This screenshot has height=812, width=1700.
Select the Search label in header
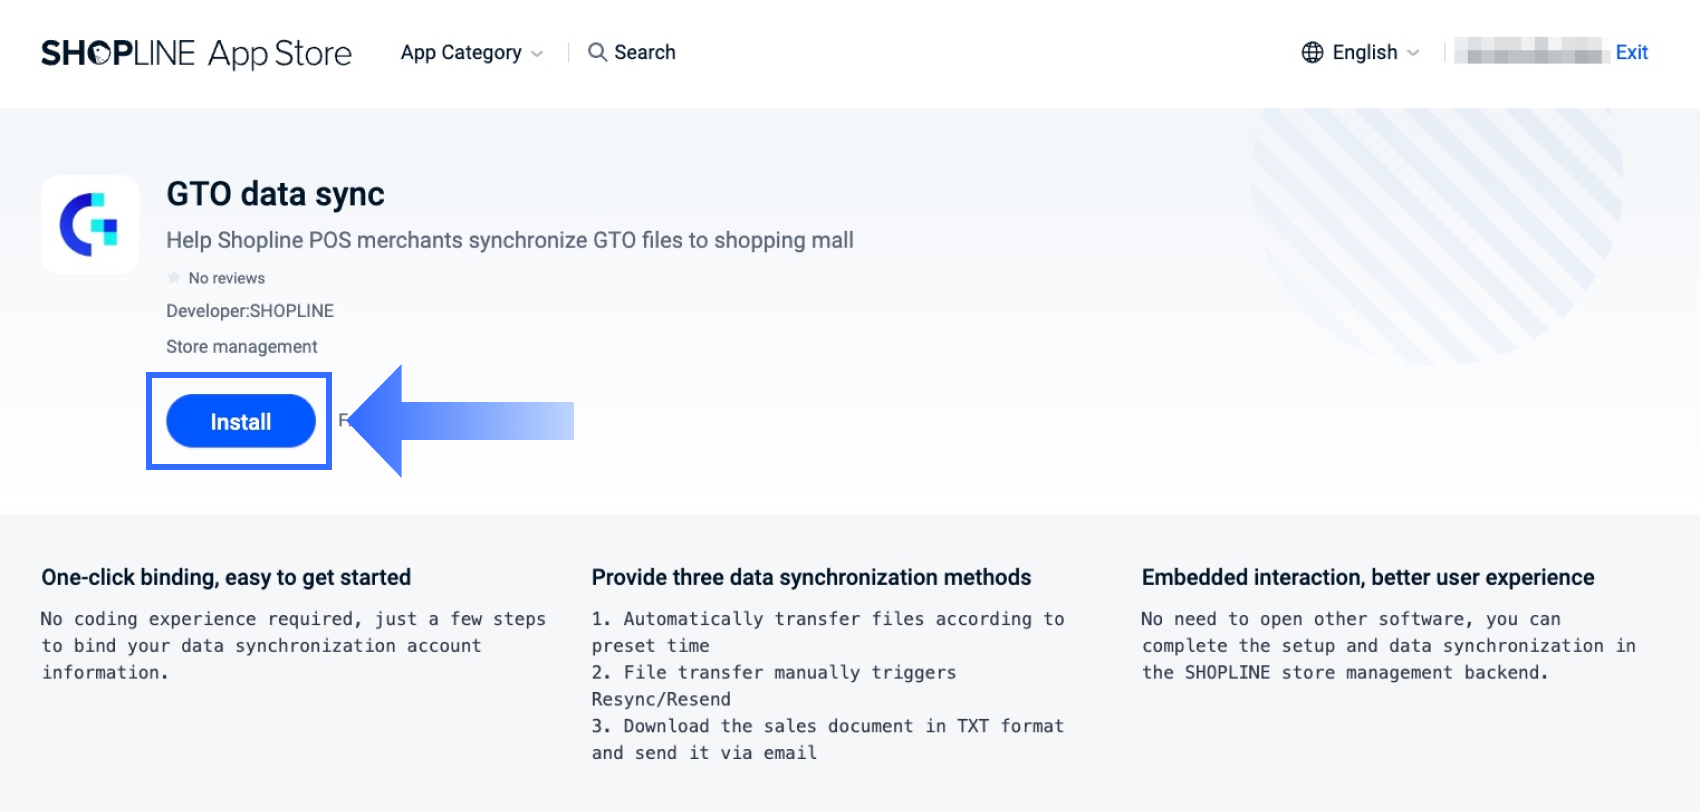[644, 52]
